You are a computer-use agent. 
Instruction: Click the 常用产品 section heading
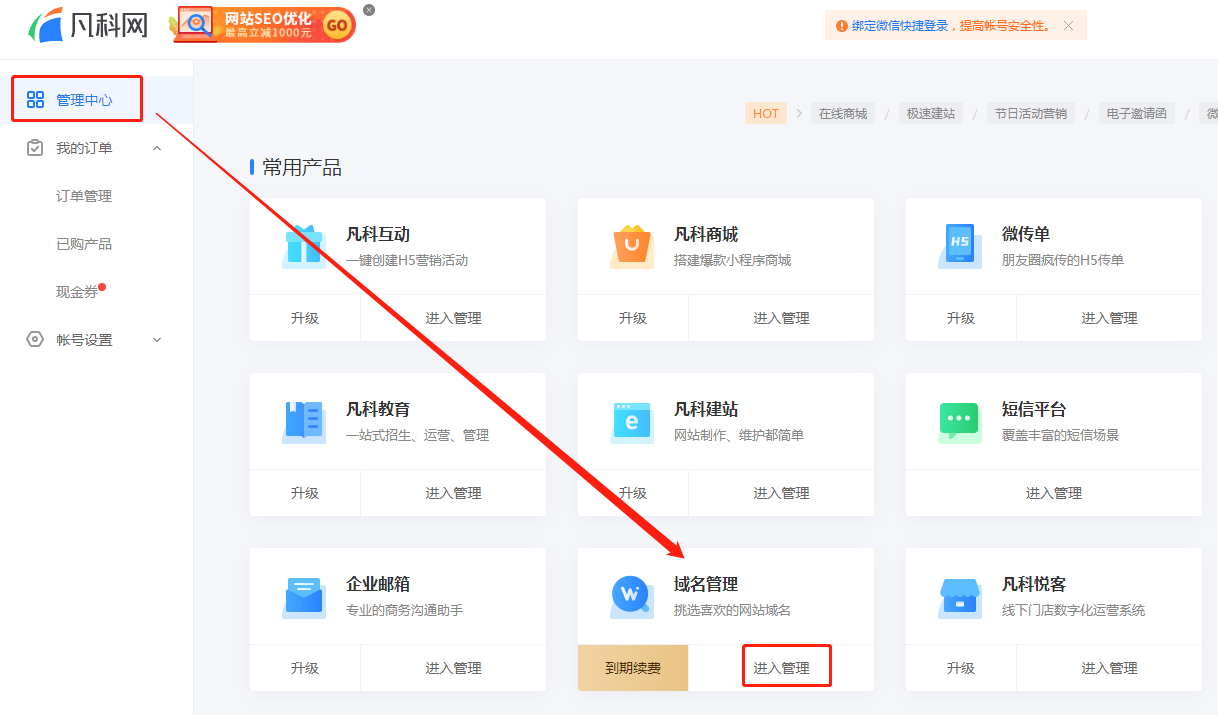point(302,167)
